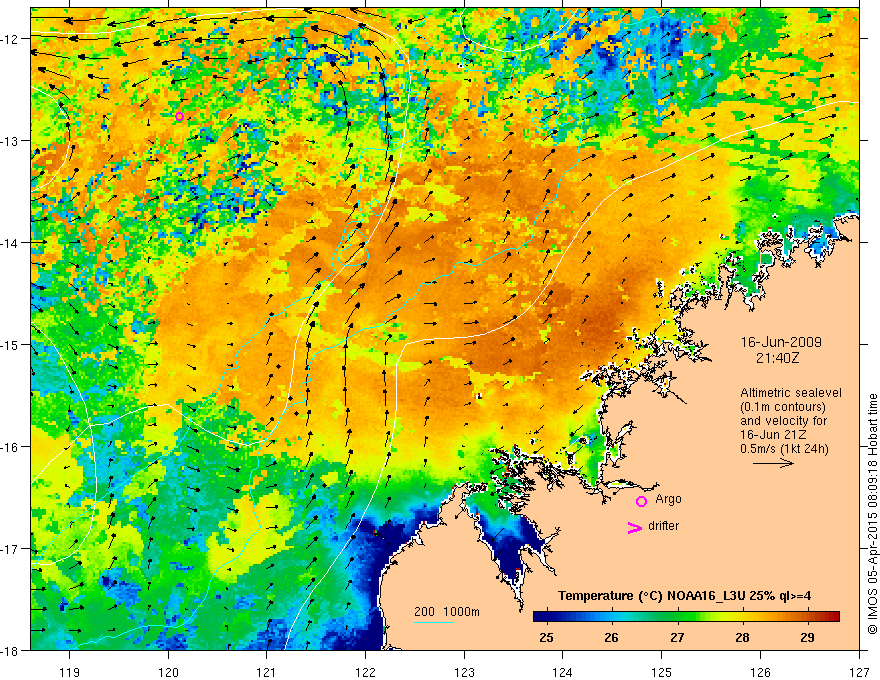Click the 0.5m/s velocity scale arrow
Viewport: 880px width, 680px height.
773,463
